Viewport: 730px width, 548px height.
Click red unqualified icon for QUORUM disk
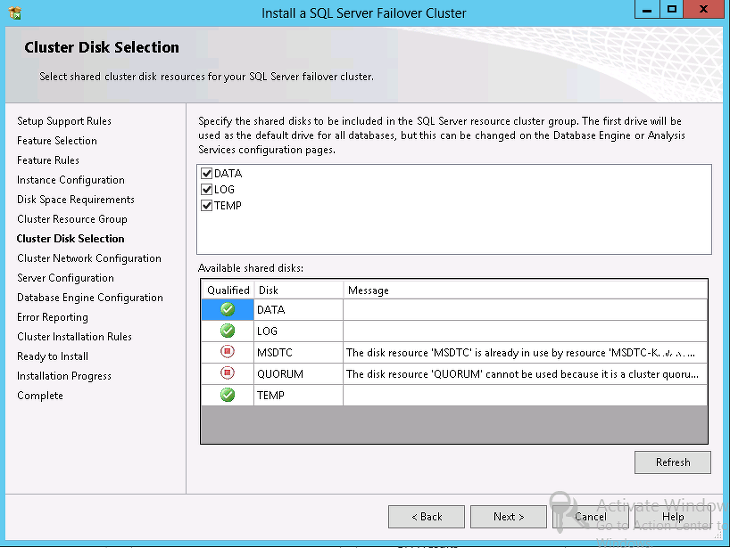click(228, 373)
